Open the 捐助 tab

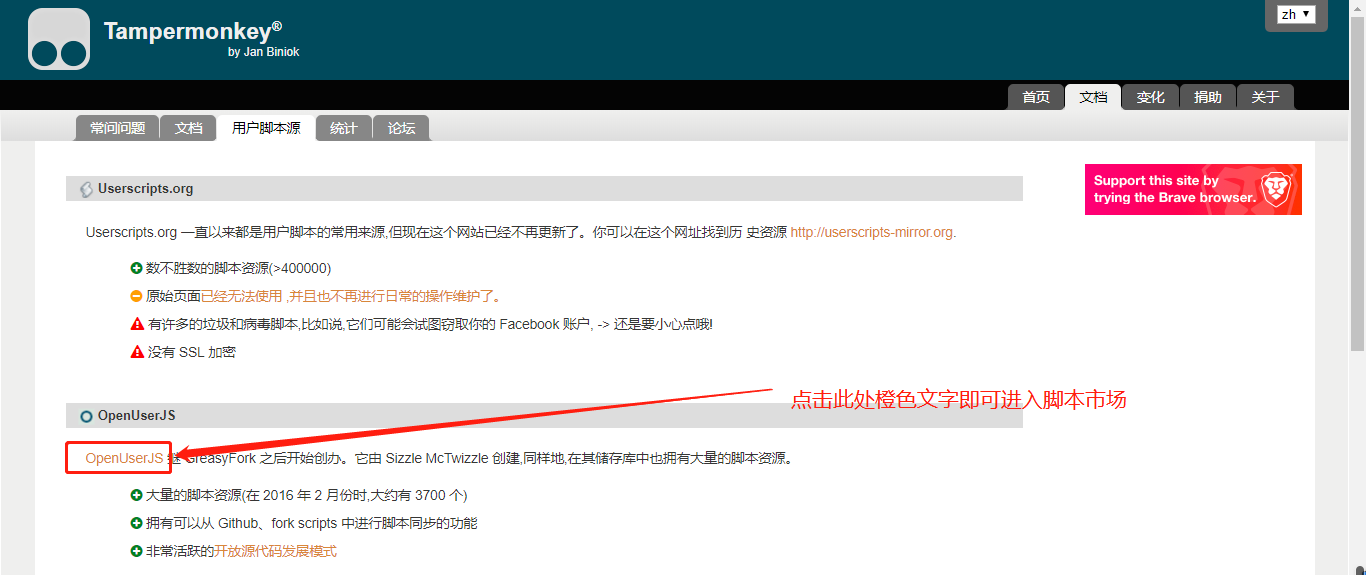[1208, 97]
